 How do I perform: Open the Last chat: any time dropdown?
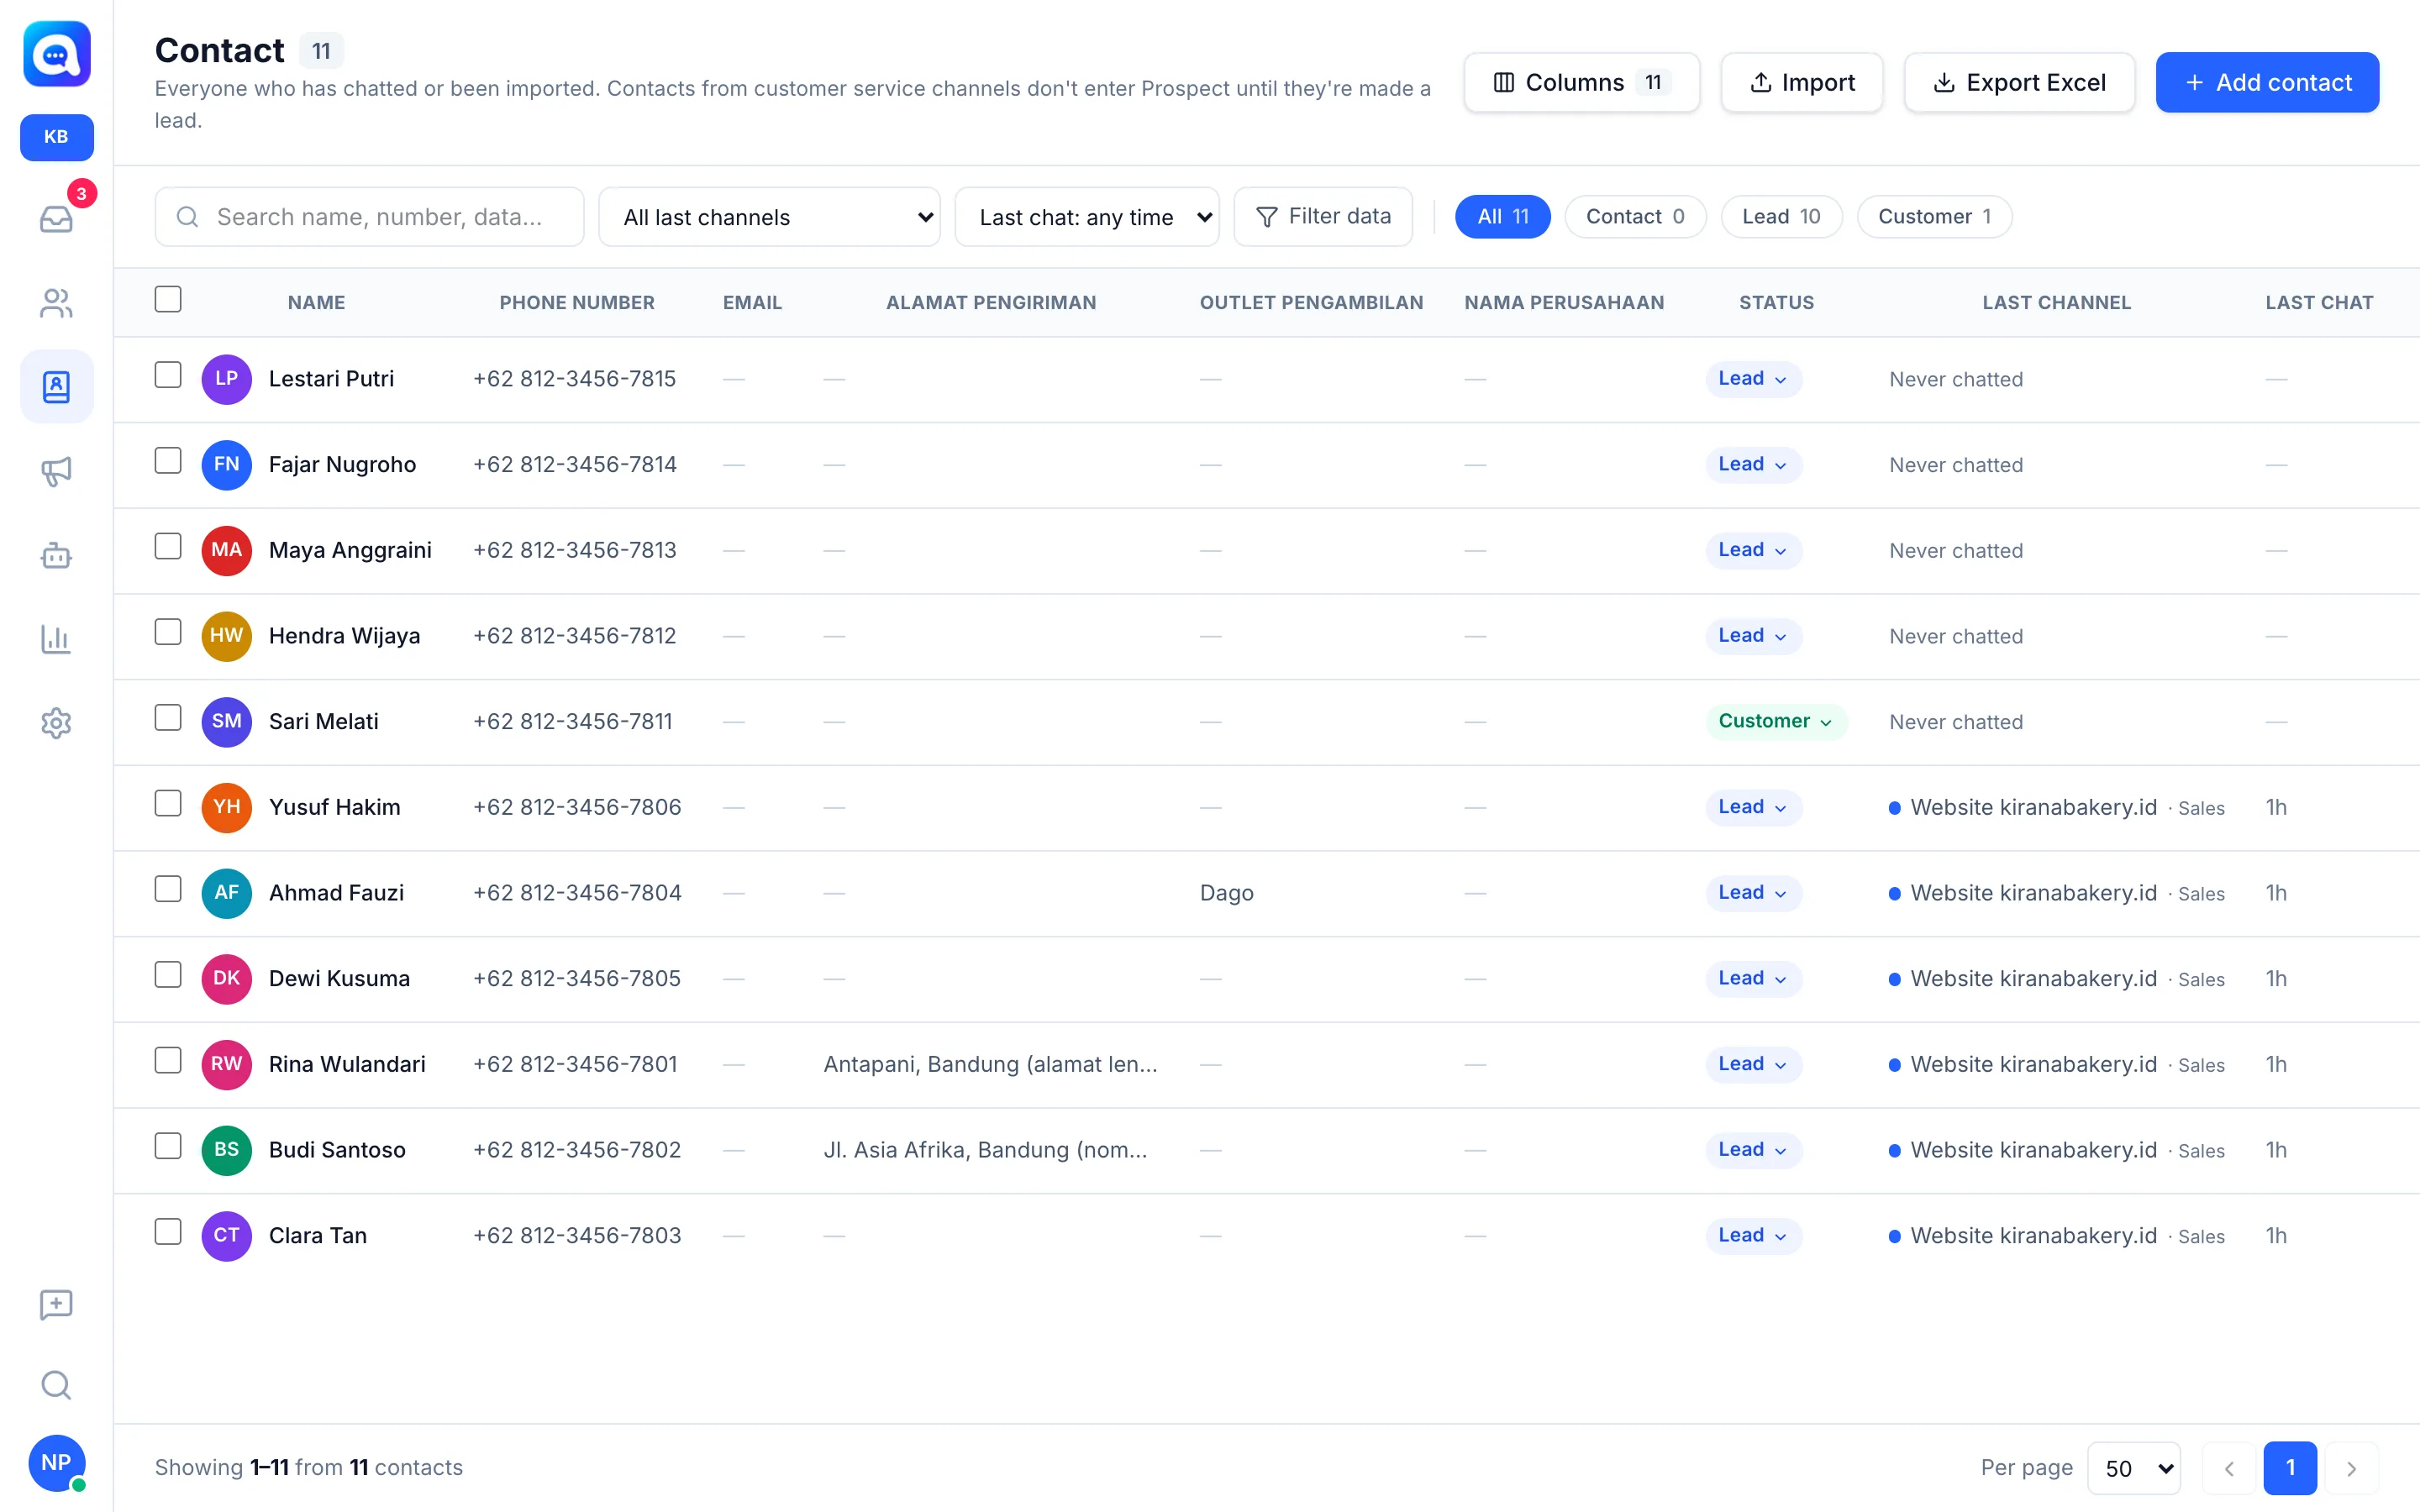click(1087, 217)
